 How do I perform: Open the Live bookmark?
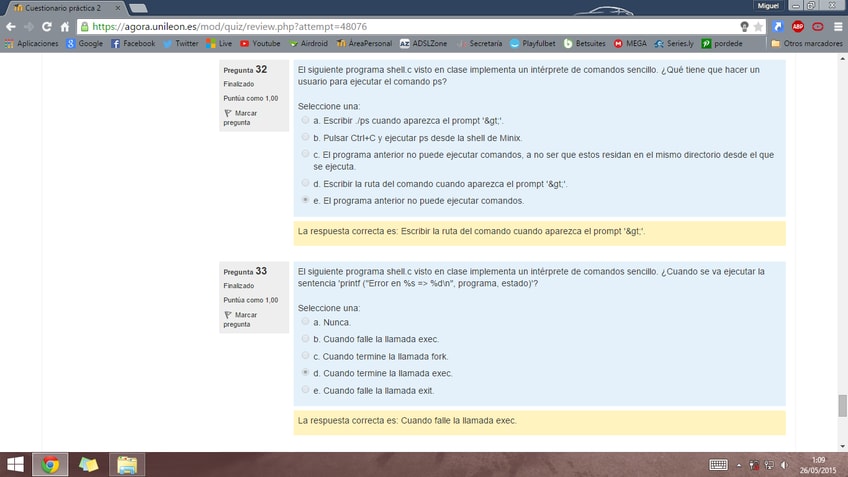pos(219,43)
